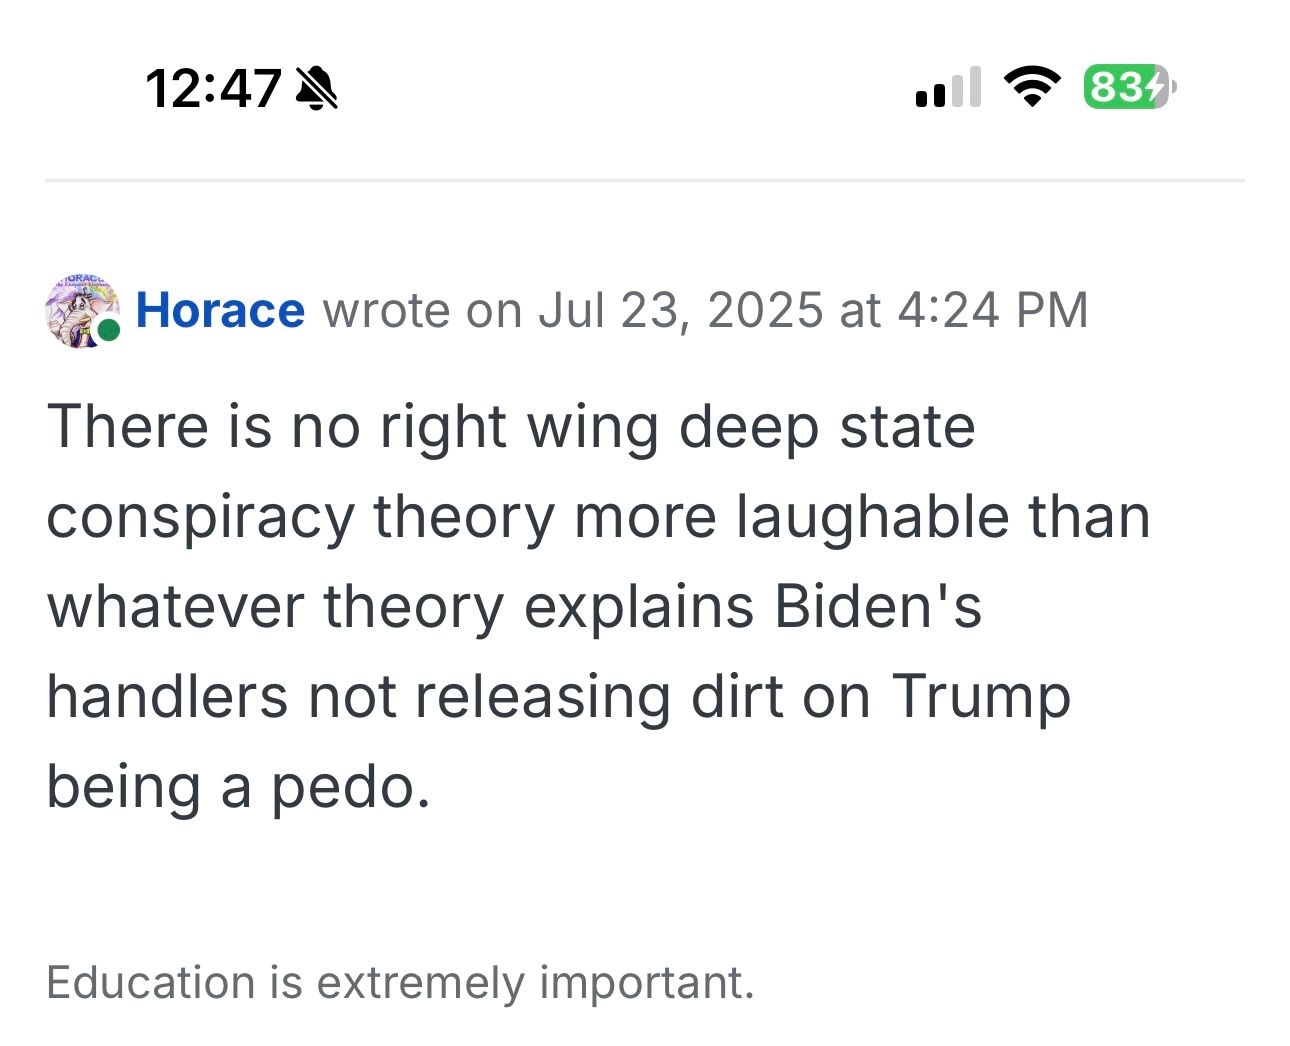Screen dimensions: 1290x1046
Task: Click the 4:24 PM post time
Action: 992,310
